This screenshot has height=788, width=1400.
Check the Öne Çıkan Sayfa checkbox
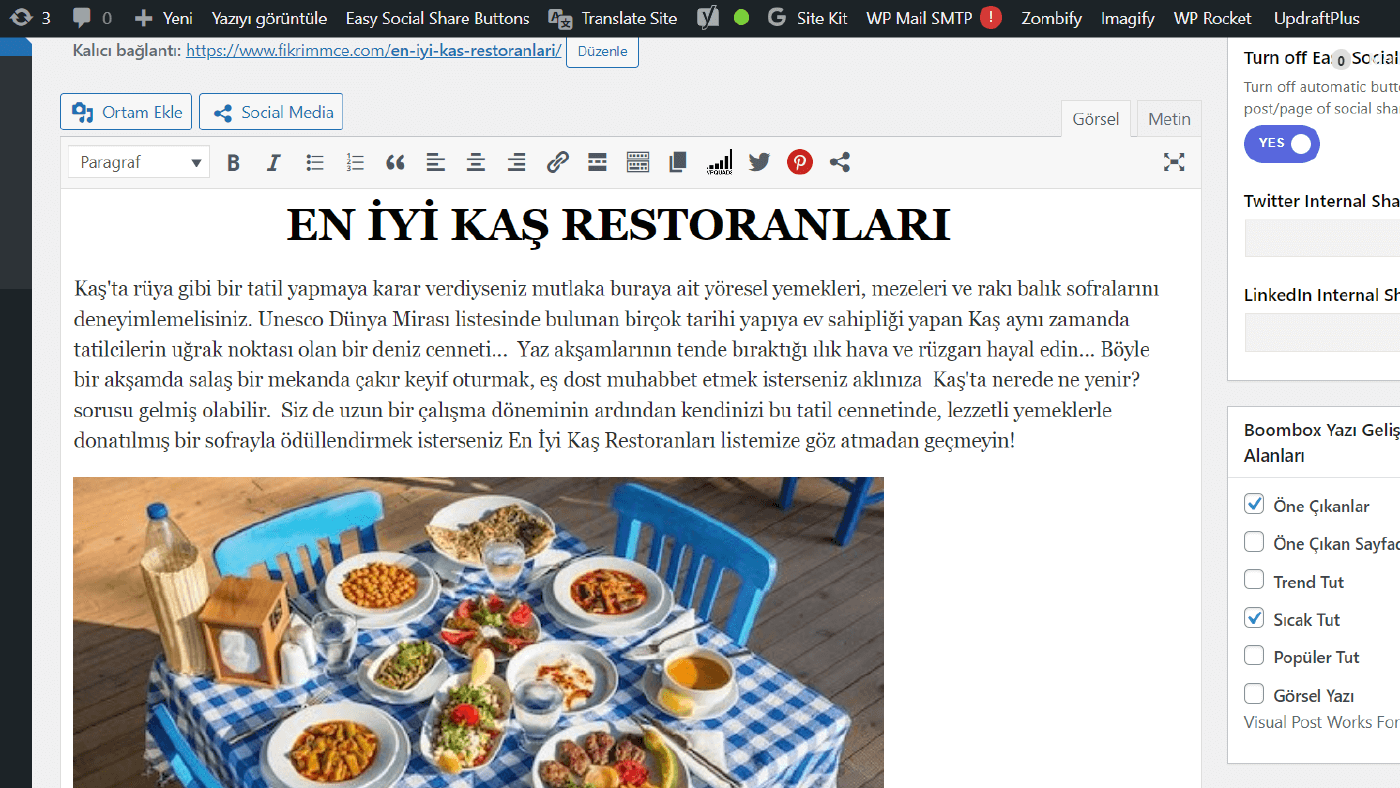point(1254,542)
